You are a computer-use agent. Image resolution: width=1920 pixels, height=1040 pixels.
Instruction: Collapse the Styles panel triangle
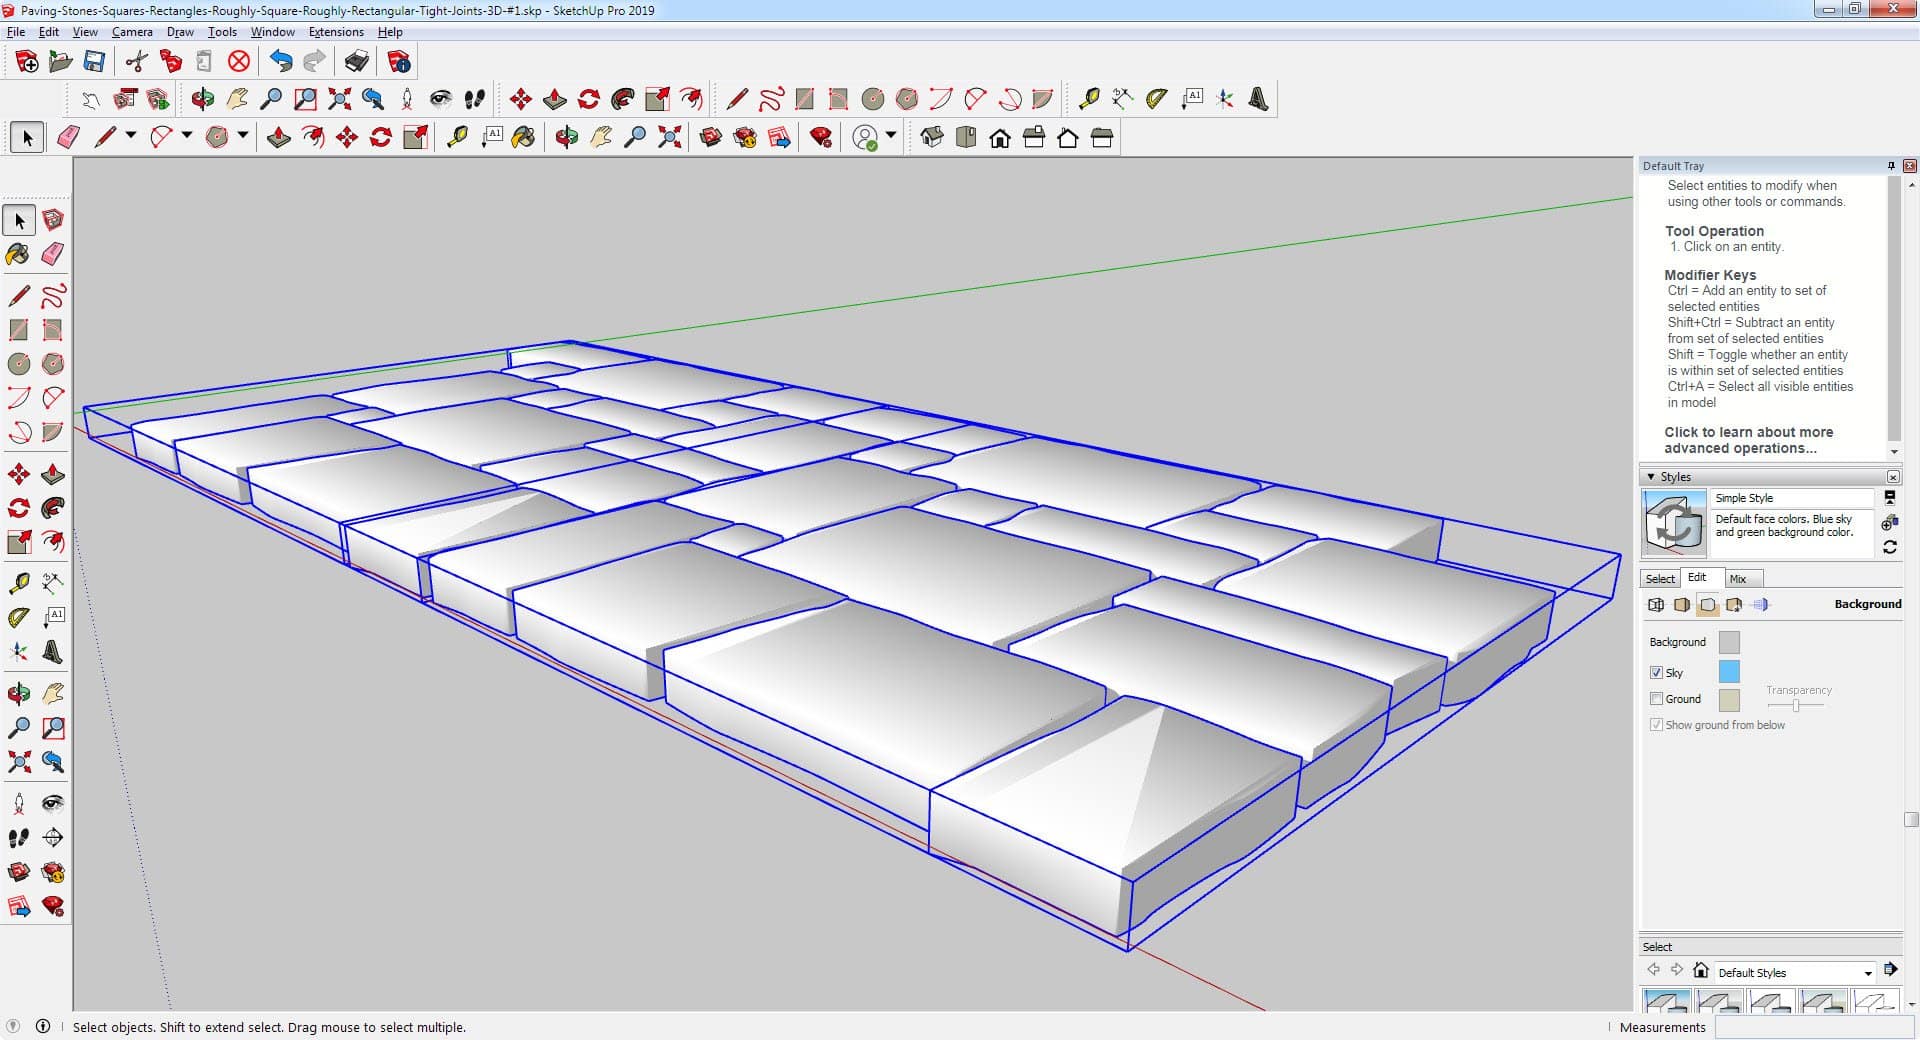pos(1651,477)
